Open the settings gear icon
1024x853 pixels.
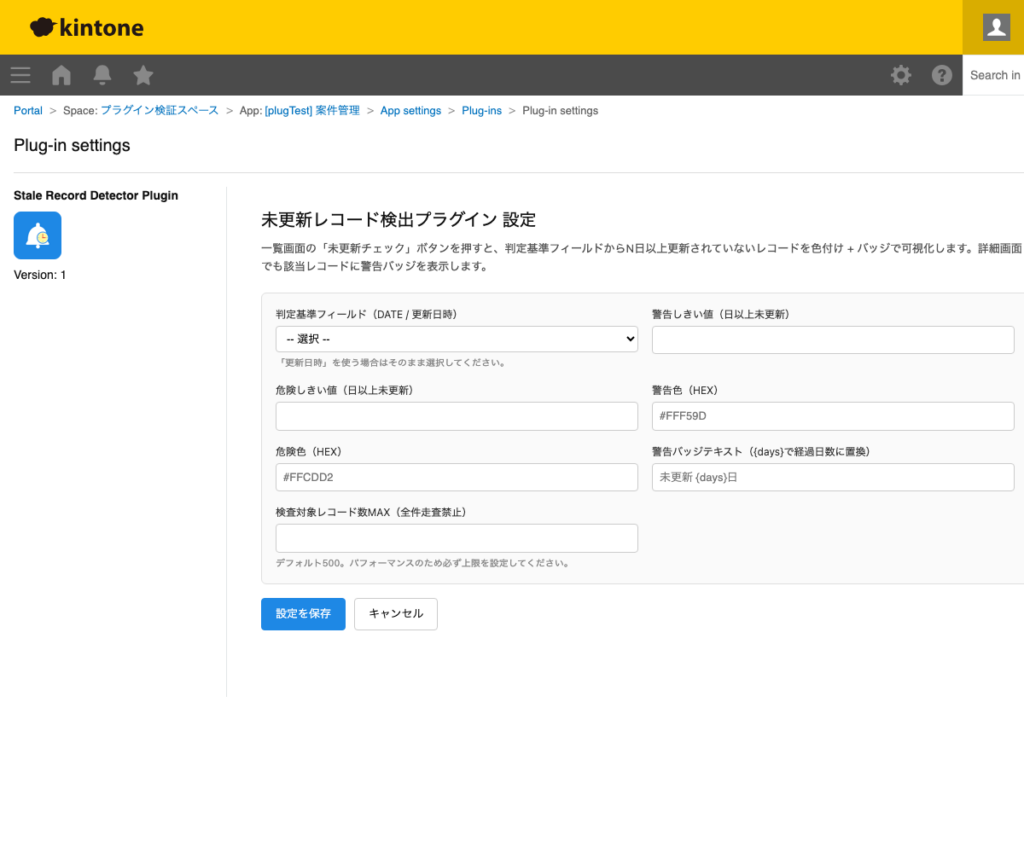point(901,75)
